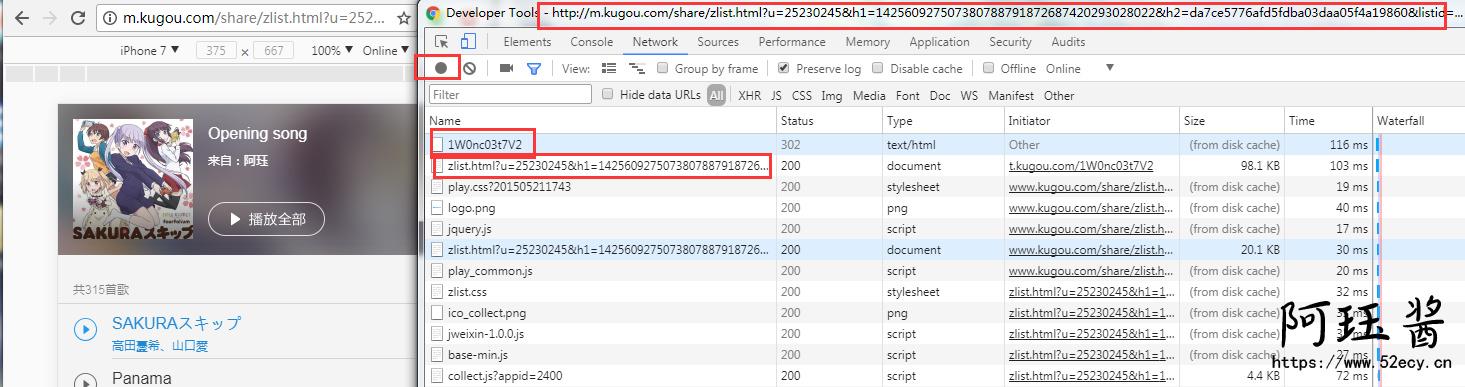
Task: Enable the Disable cache checkbox
Action: (878, 68)
